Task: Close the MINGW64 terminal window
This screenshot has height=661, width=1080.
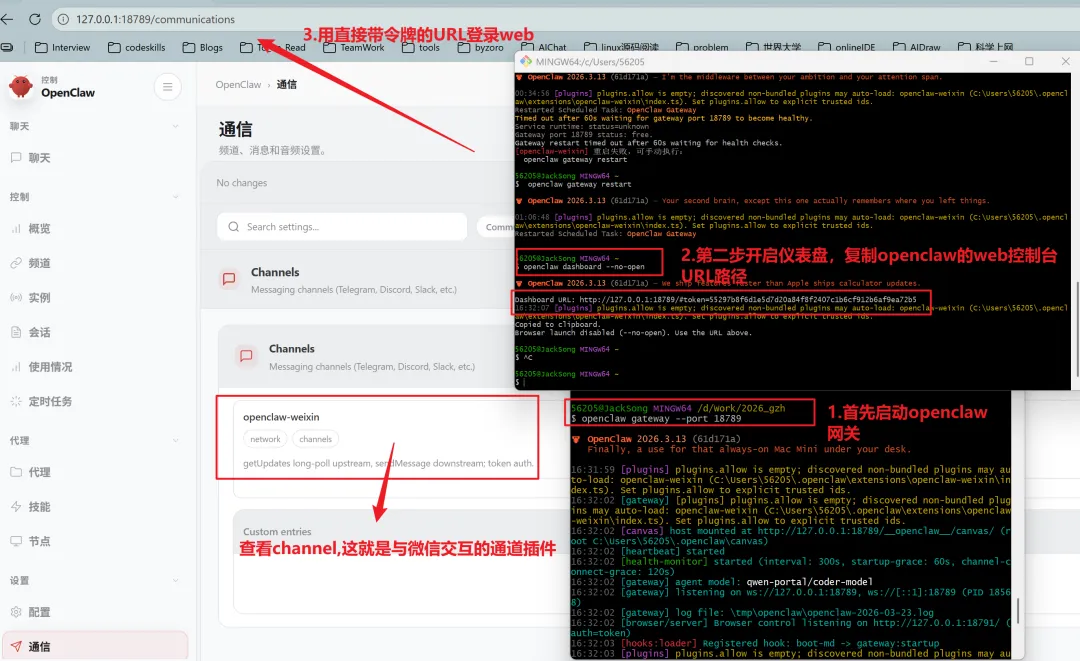Action: (x=1066, y=61)
